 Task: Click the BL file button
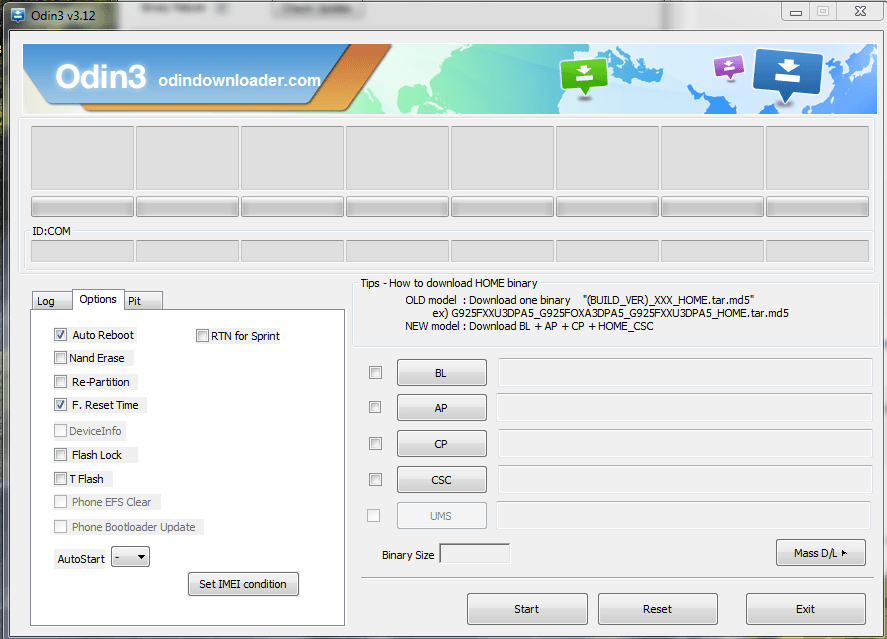(x=441, y=373)
